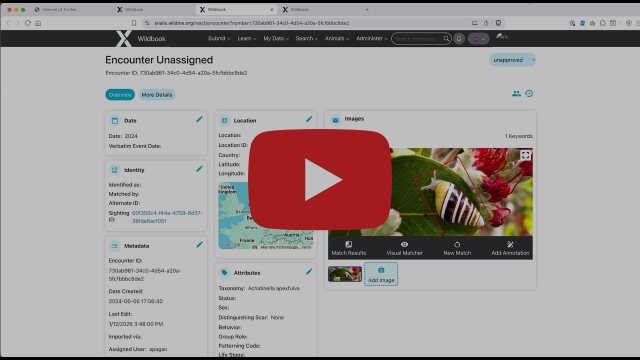Click the Add Image tile

[381, 274]
